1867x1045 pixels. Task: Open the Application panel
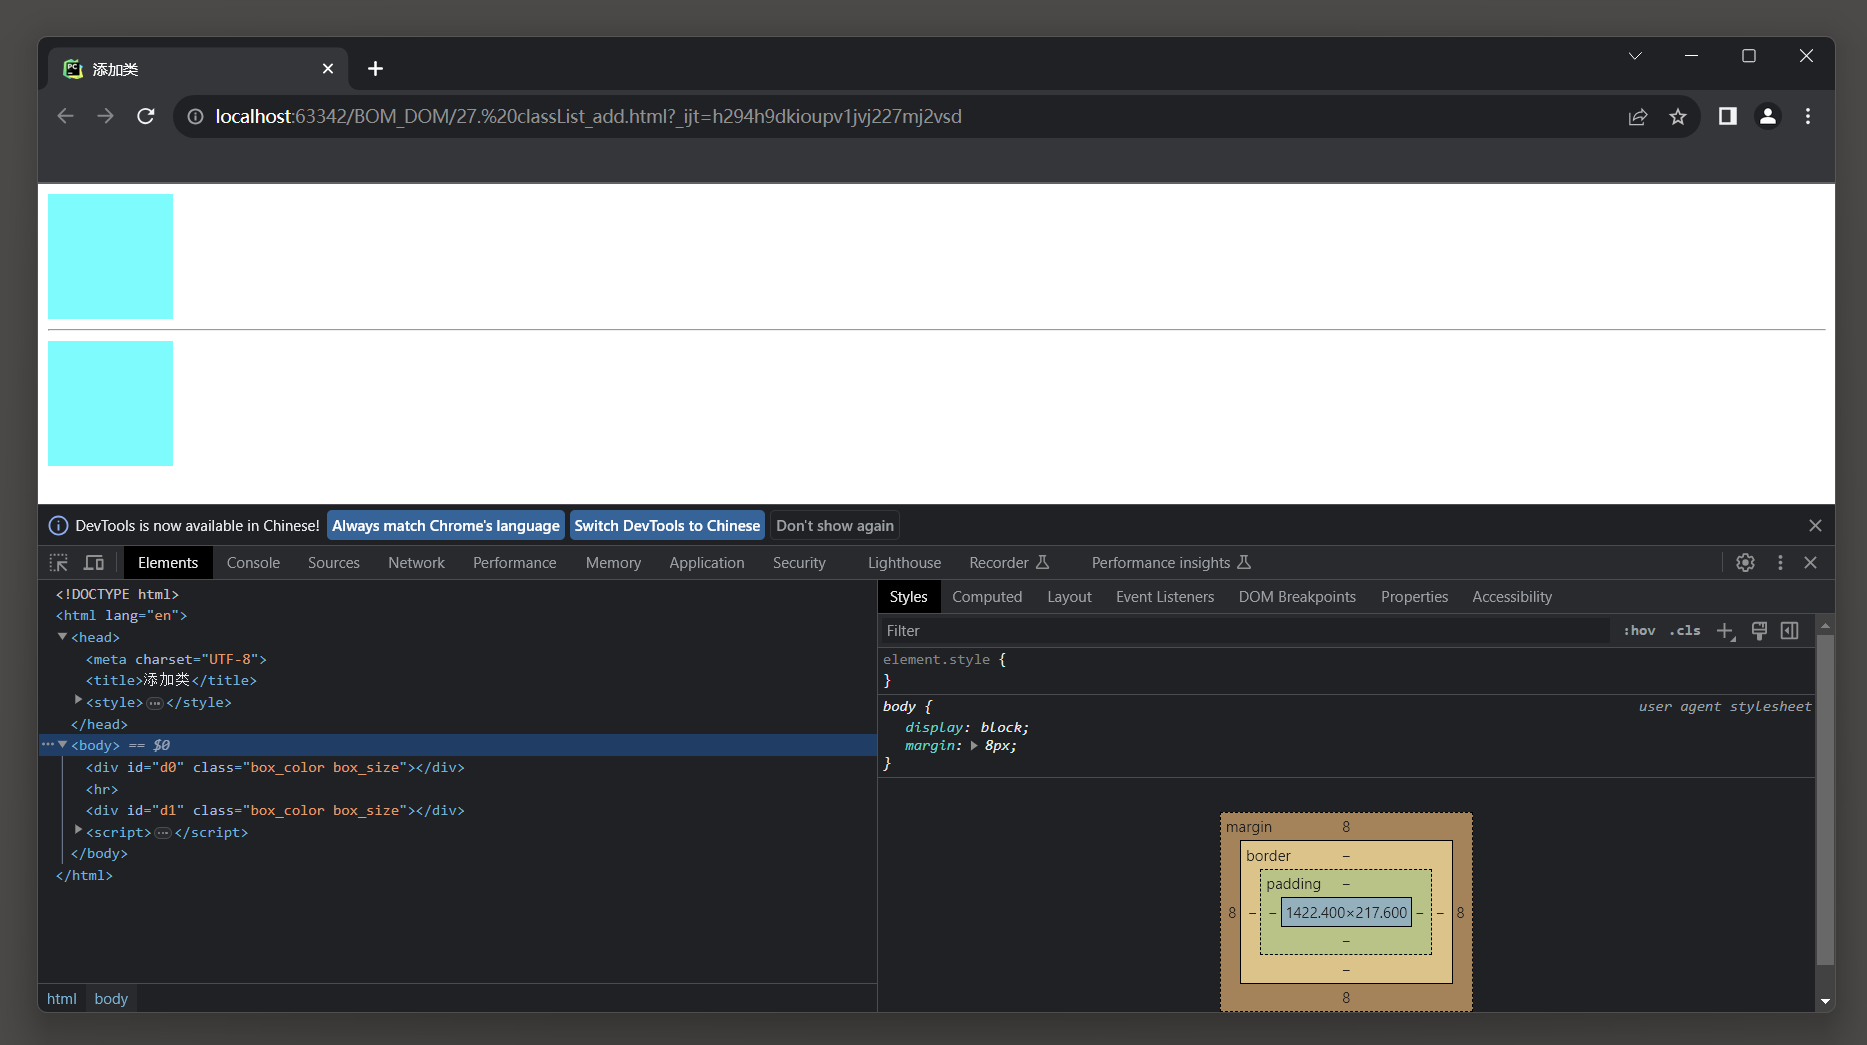[707, 563]
